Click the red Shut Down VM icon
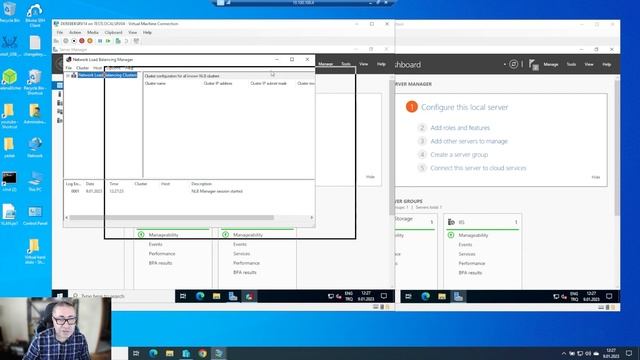The image size is (640, 360). tap(82, 41)
